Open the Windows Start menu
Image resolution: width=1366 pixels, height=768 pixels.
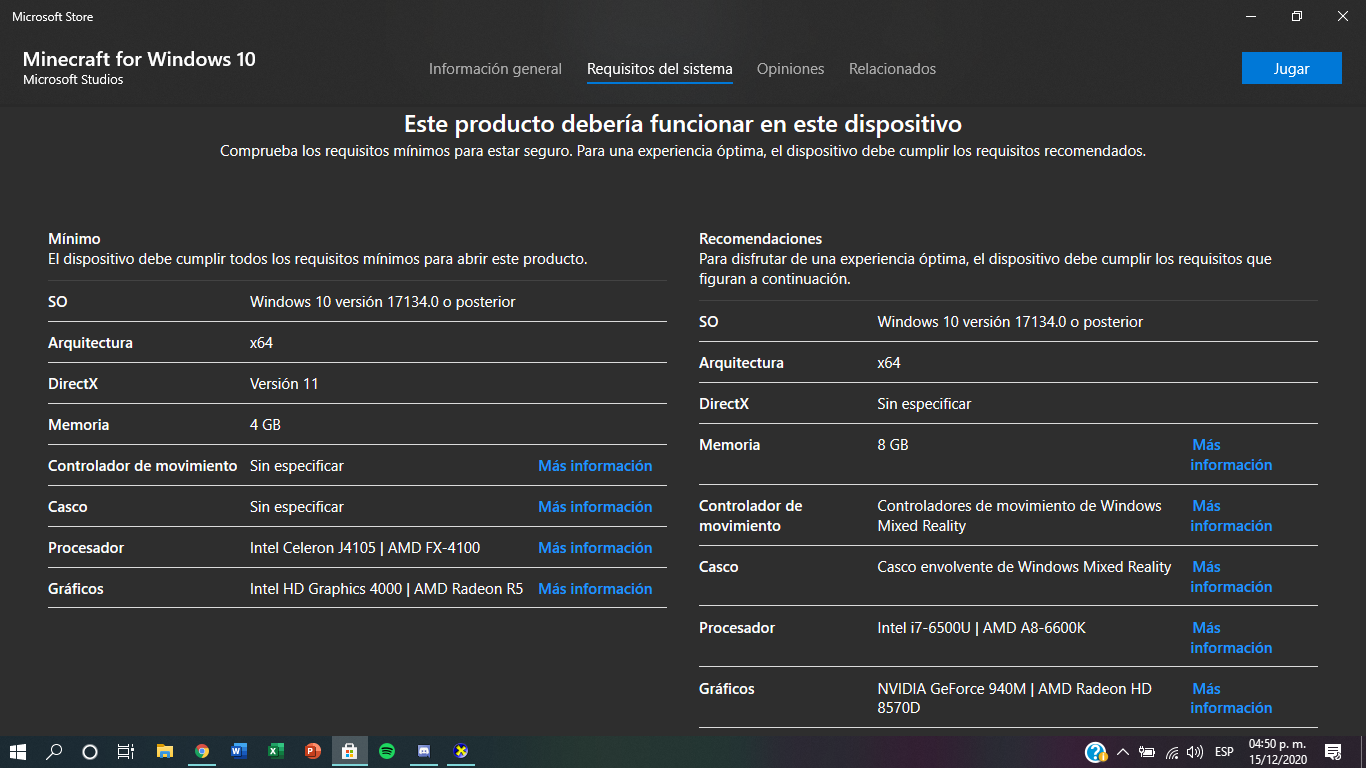pos(18,751)
